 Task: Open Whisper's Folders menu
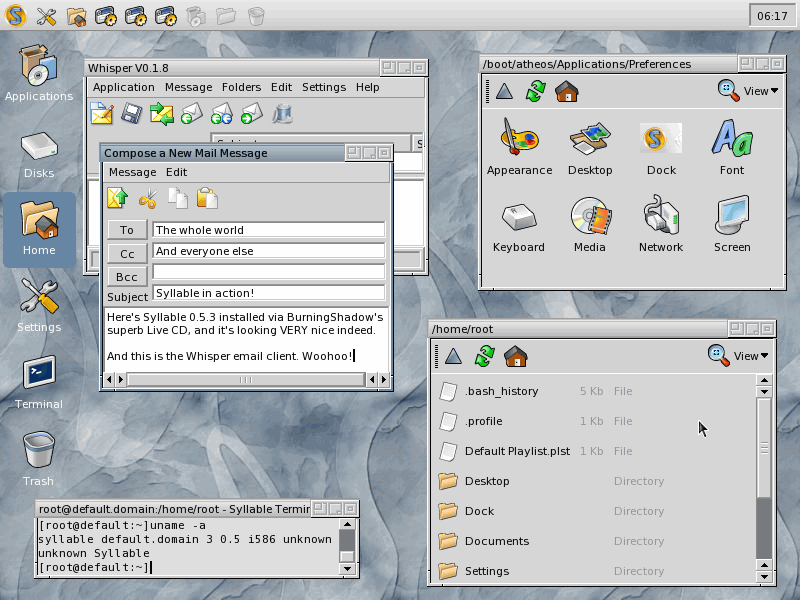point(241,87)
